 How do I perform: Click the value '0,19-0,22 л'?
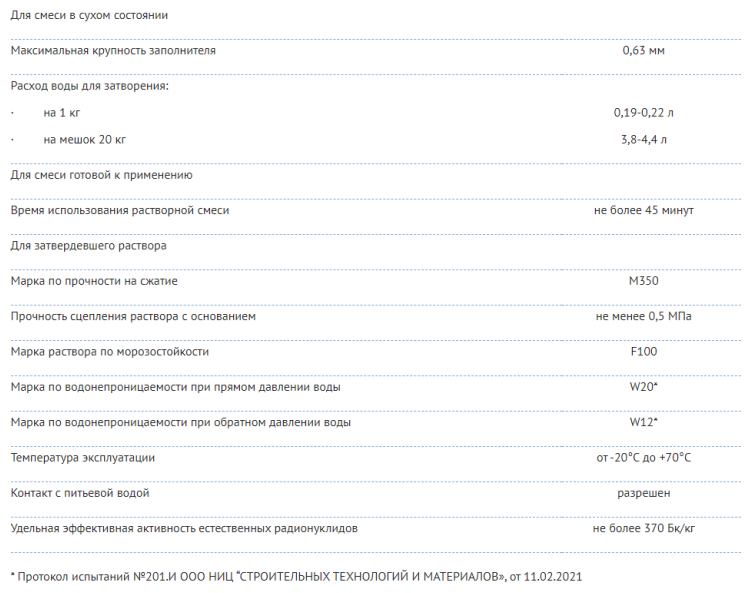(x=644, y=113)
